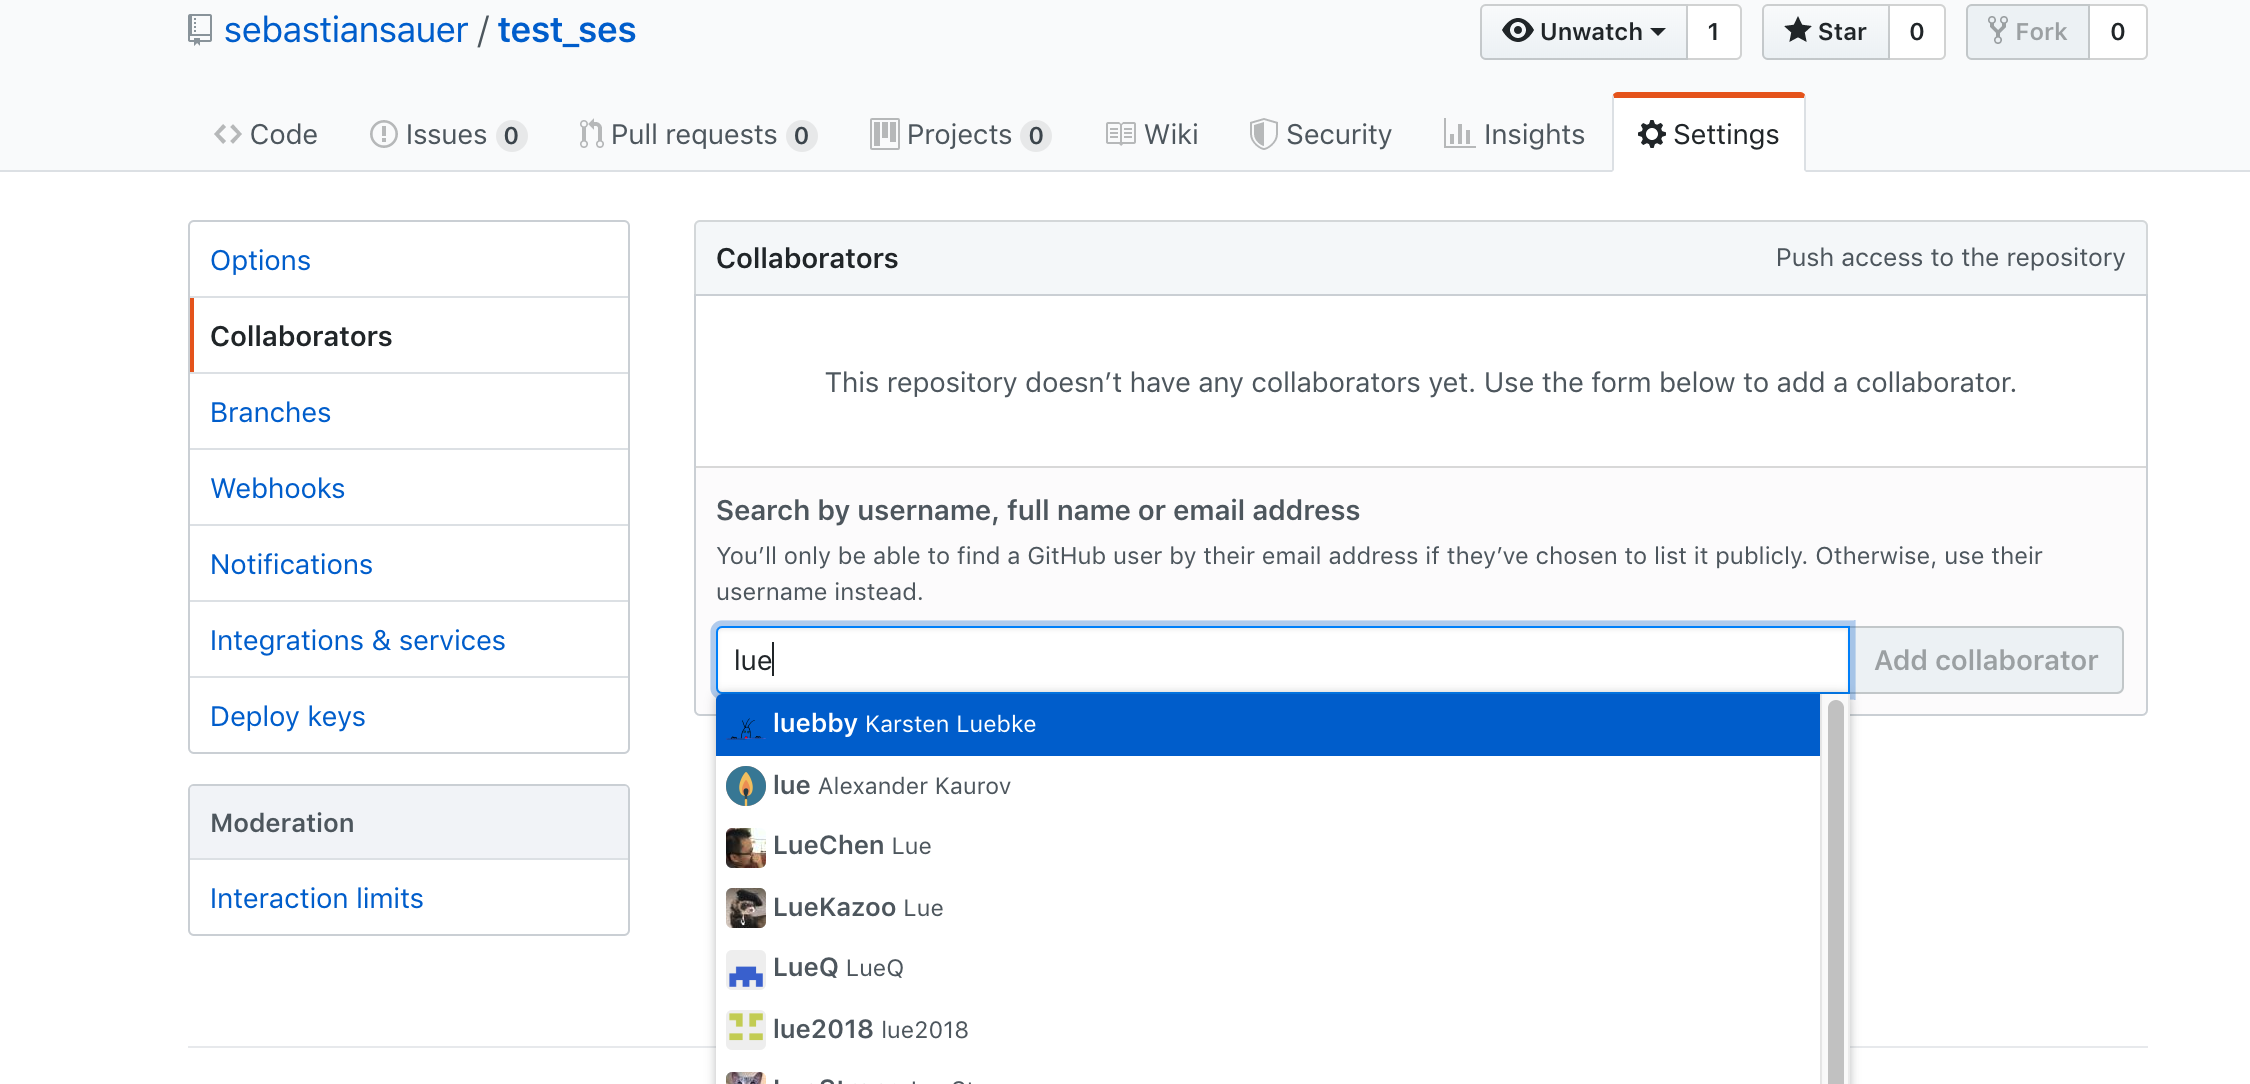Open Notifications settings
2250x1084 pixels.
click(409, 564)
